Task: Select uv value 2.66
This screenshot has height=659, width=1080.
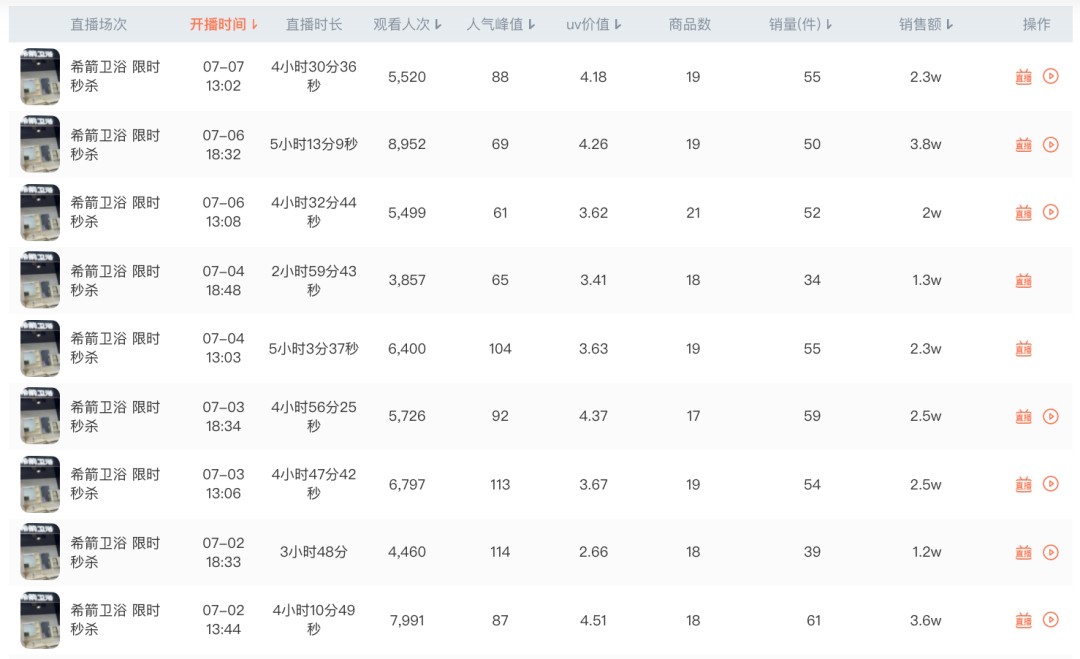Action: click(x=593, y=552)
